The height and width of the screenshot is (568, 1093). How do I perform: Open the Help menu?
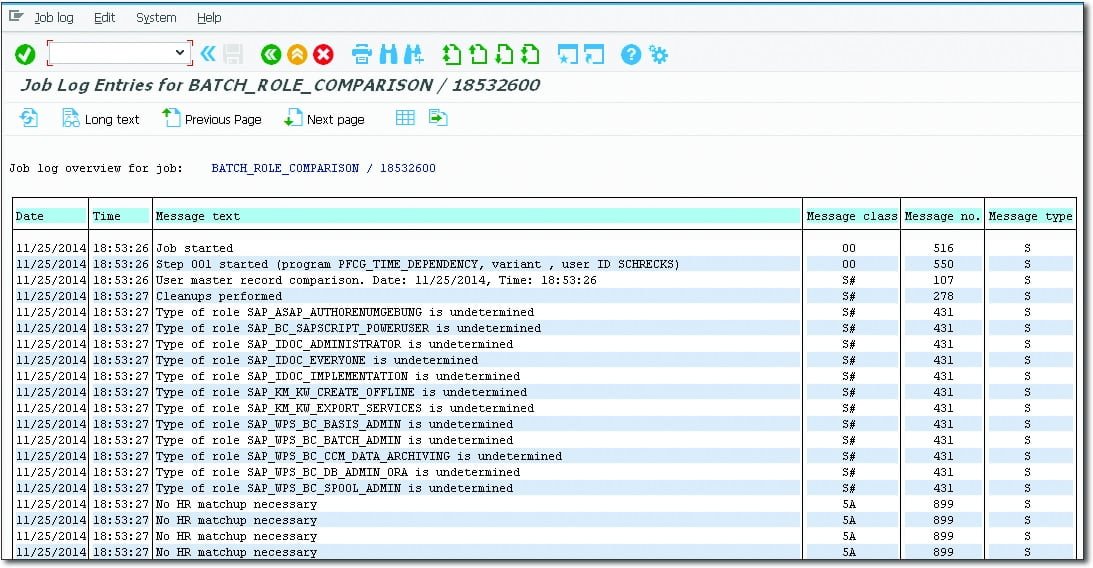[209, 17]
